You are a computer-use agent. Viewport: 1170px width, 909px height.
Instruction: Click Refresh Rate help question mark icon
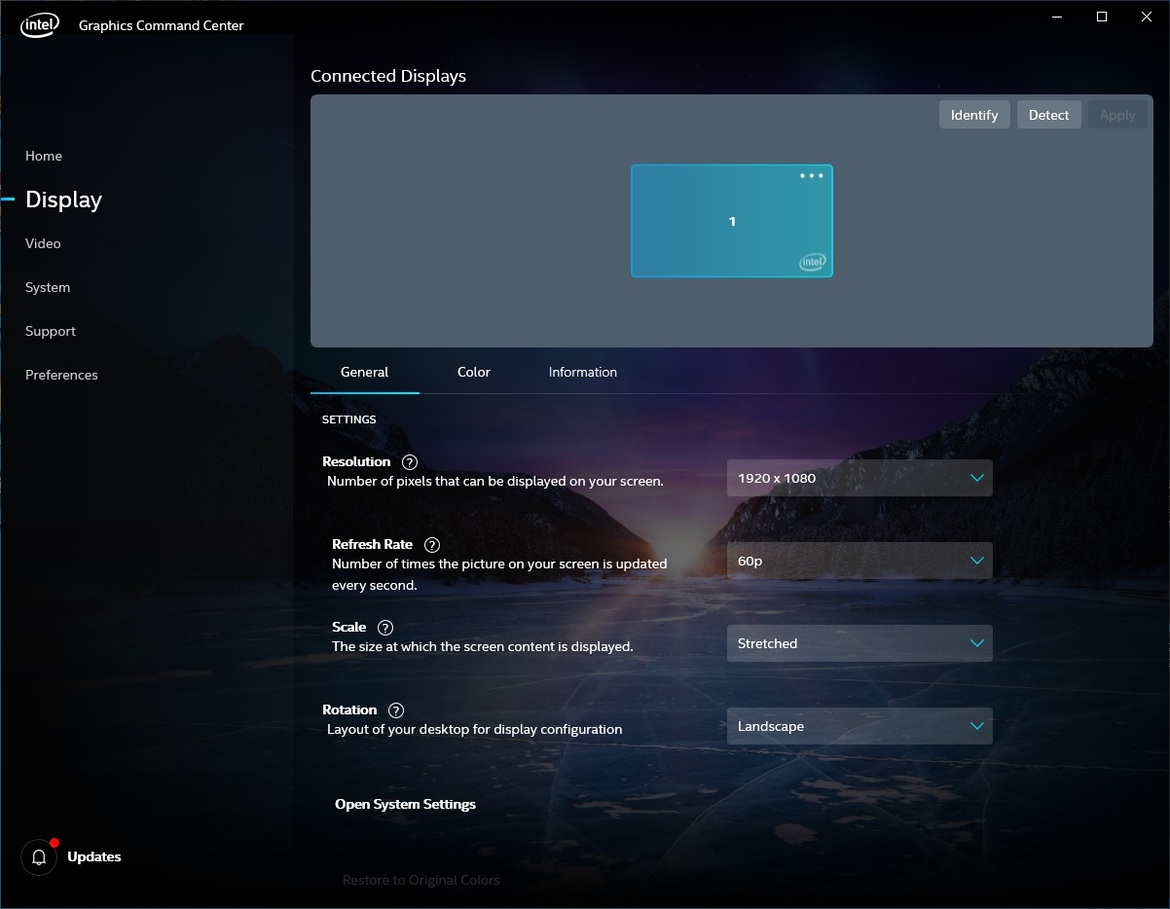coord(431,545)
